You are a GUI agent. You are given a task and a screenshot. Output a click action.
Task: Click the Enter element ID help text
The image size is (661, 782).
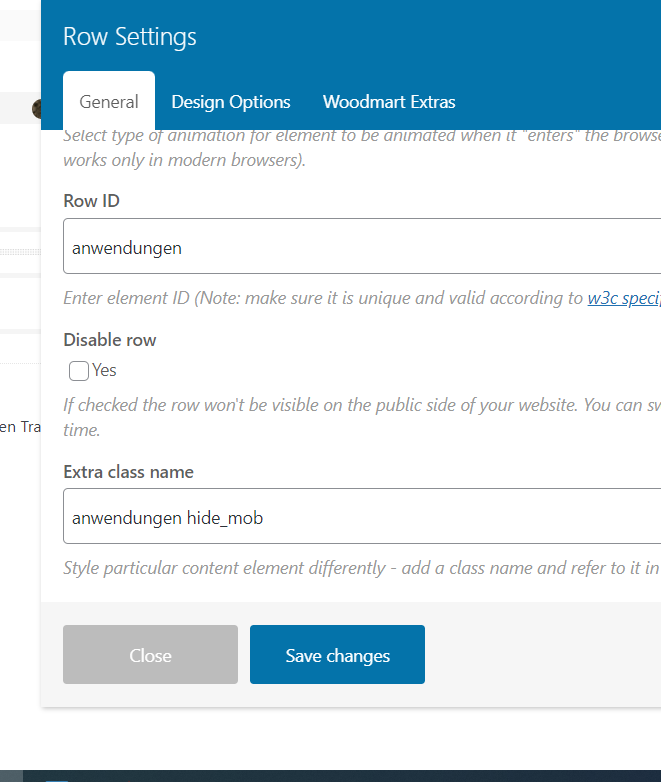click(322, 298)
